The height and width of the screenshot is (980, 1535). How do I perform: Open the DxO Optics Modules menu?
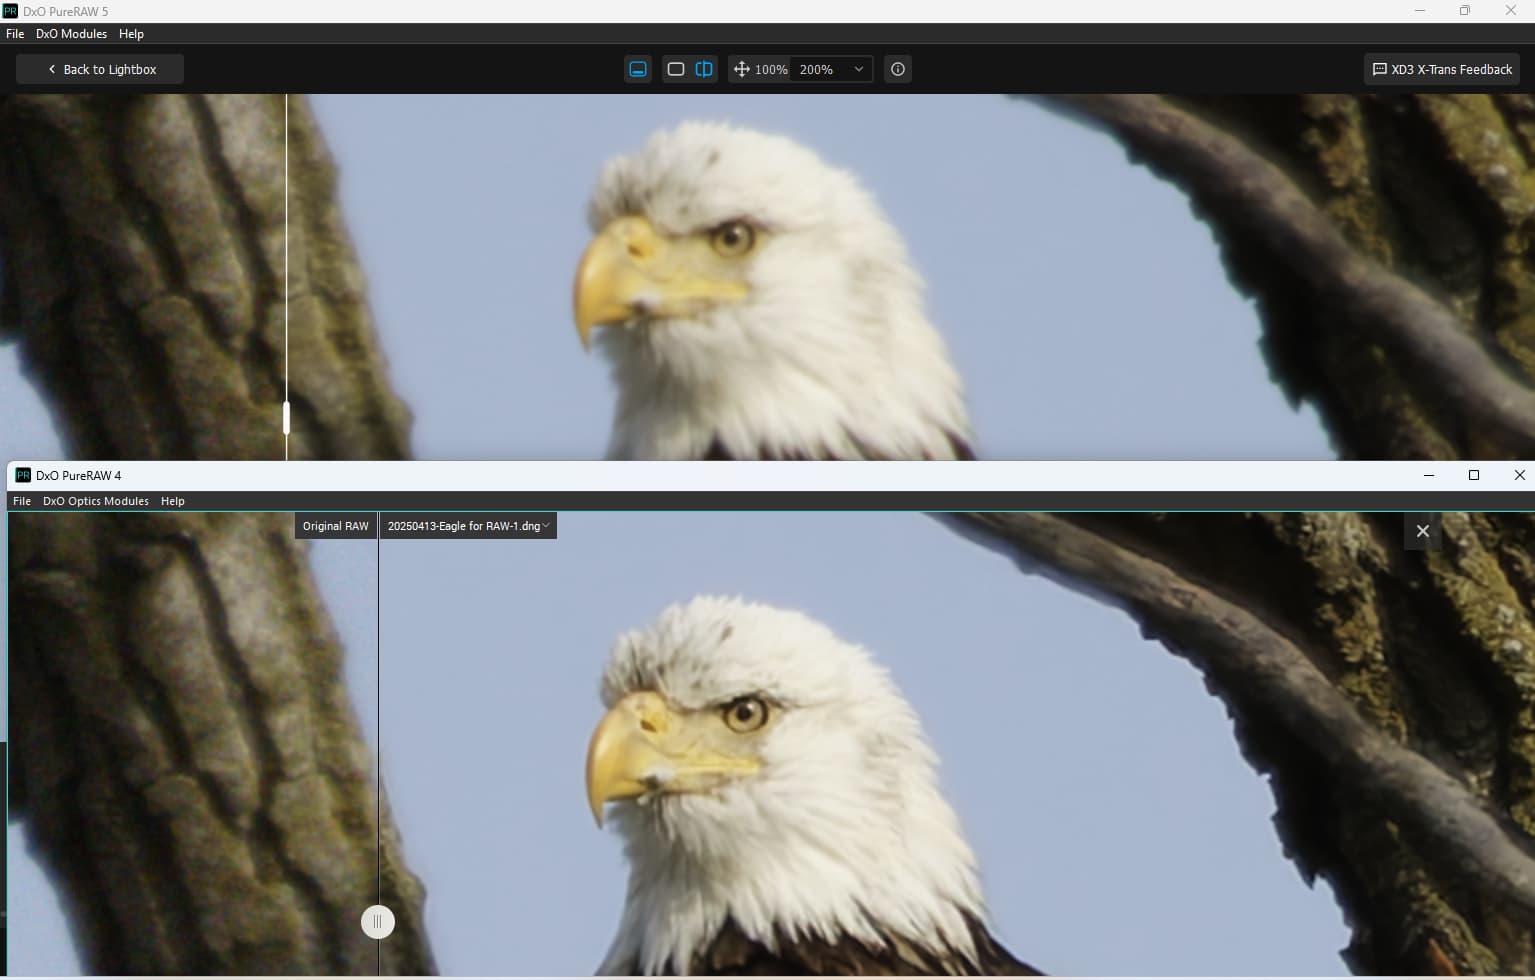(x=95, y=501)
